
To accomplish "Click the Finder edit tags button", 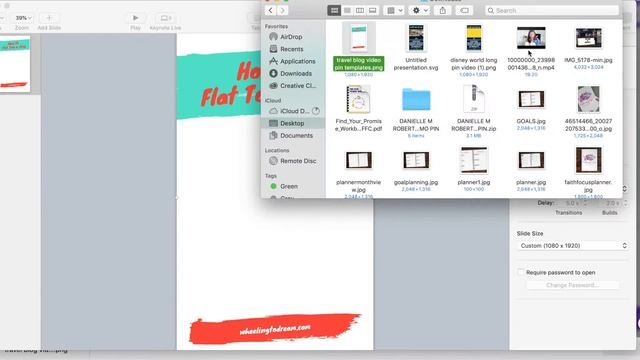I will point(464,11).
